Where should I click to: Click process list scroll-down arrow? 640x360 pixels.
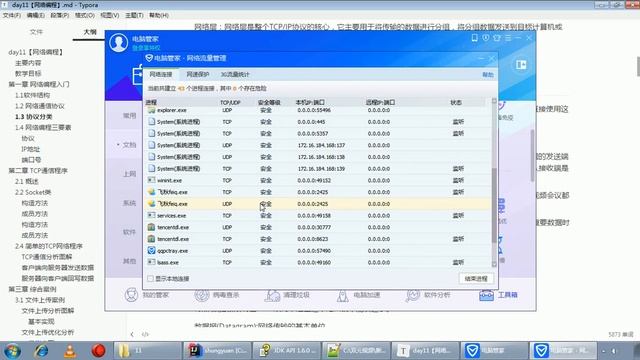(x=494, y=264)
